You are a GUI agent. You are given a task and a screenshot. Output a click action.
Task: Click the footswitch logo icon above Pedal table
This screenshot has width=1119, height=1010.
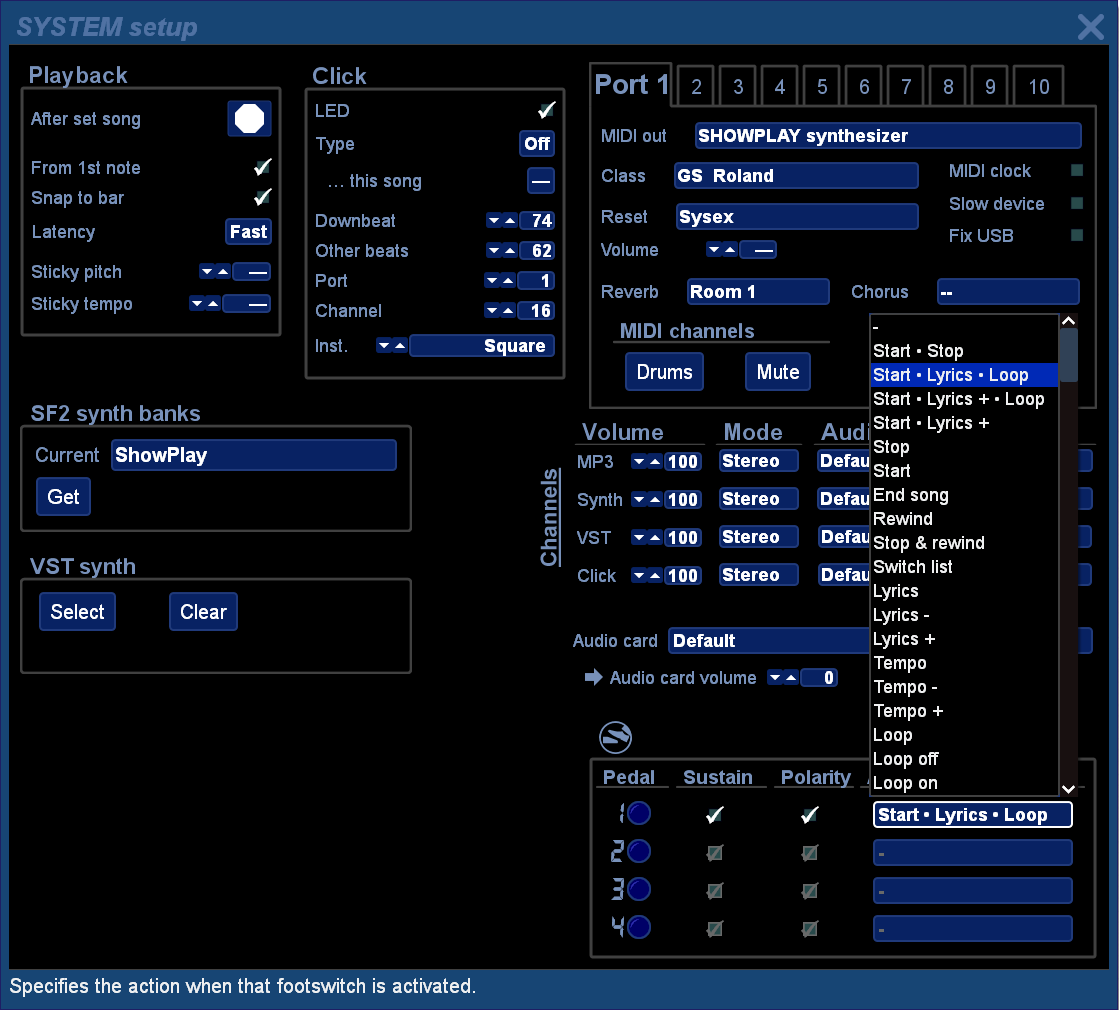tap(615, 738)
